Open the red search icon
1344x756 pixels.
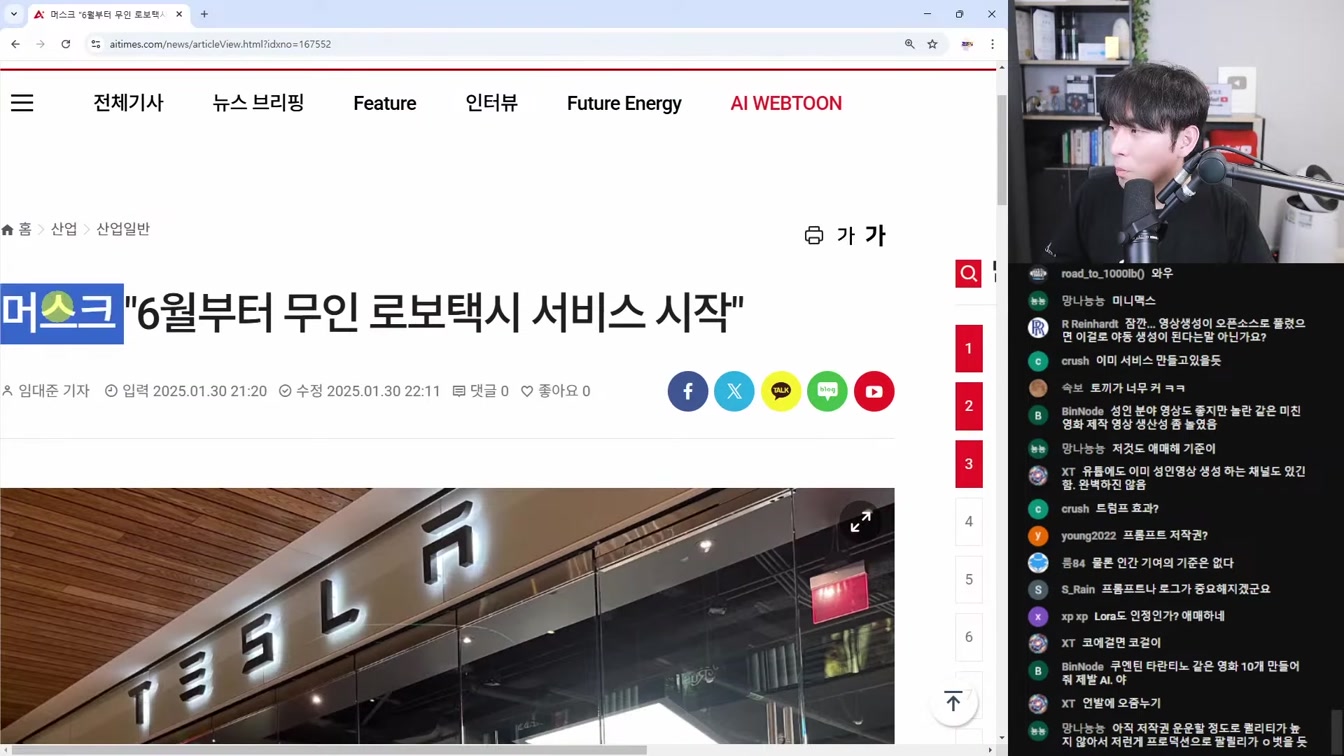tap(968, 273)
